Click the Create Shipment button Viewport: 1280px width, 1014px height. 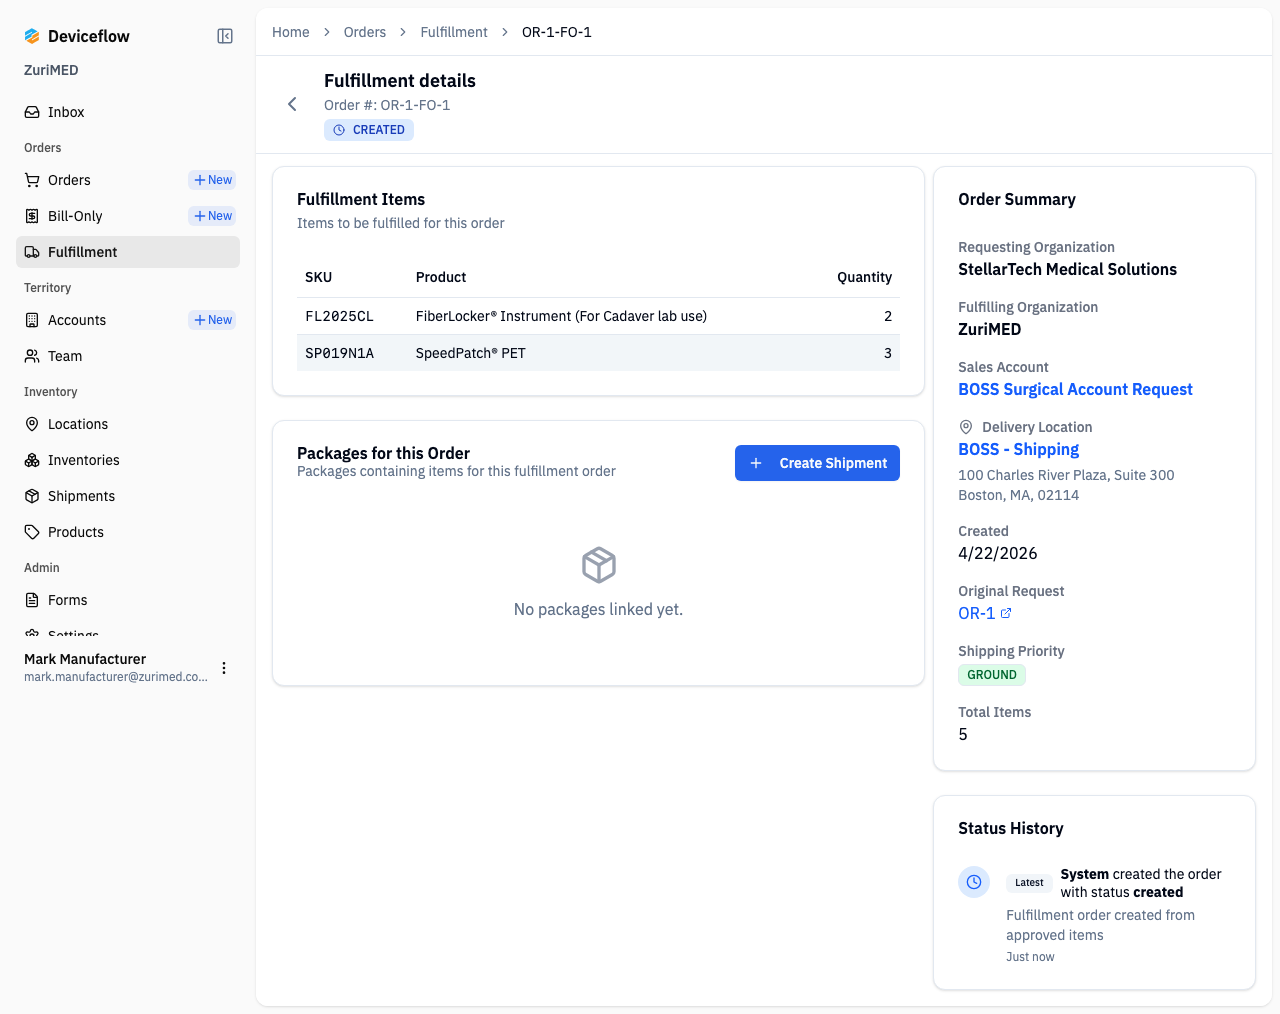click(817, 463)
